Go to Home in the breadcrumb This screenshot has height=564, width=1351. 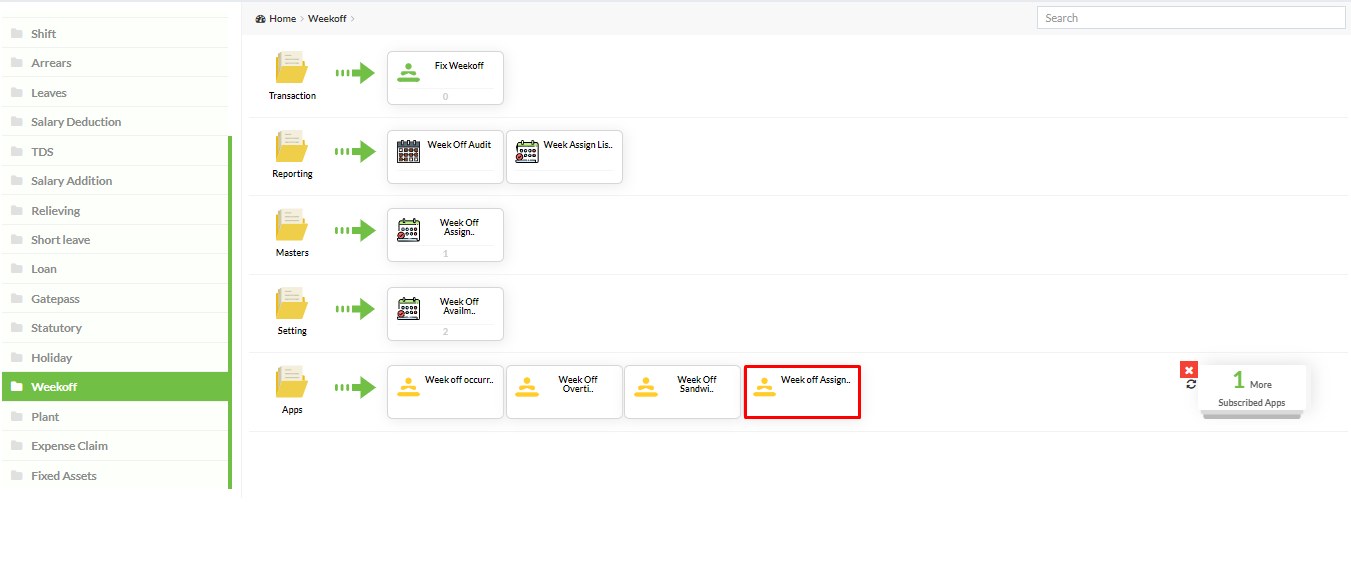tap(282, 18)
